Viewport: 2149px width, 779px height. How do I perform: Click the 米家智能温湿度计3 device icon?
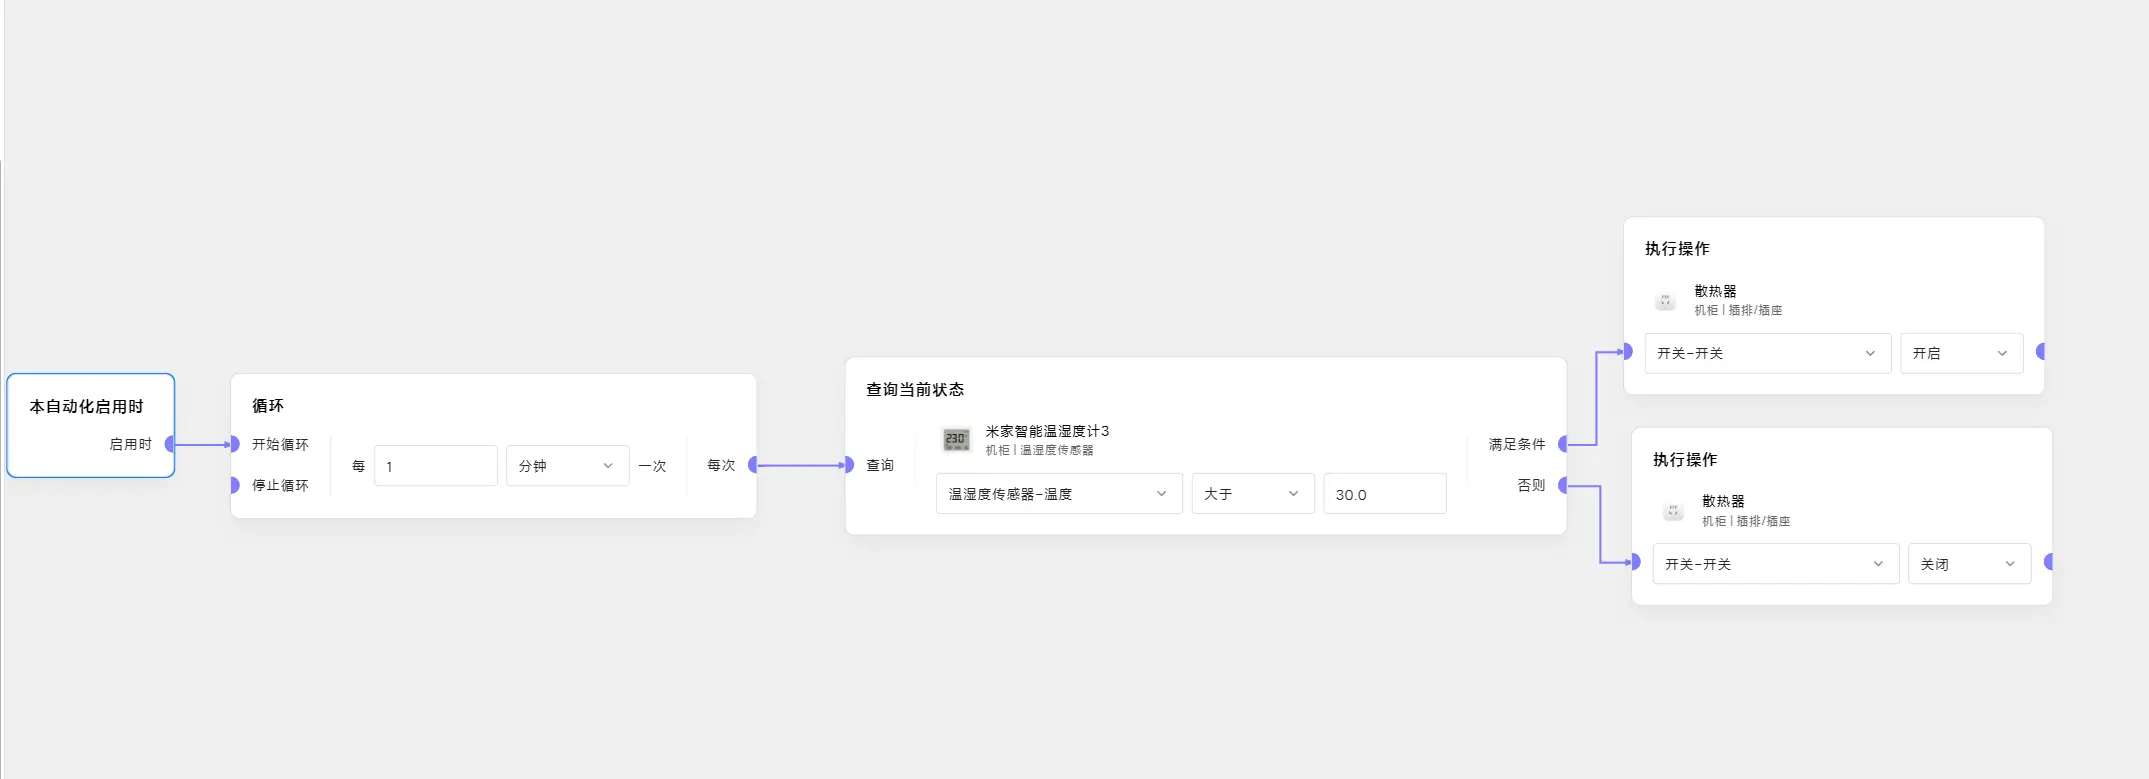[956, 439]
